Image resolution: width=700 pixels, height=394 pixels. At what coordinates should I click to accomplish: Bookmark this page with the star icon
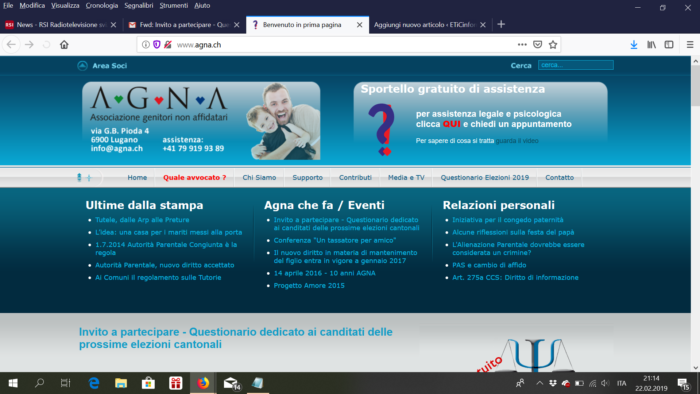[553, 45]
